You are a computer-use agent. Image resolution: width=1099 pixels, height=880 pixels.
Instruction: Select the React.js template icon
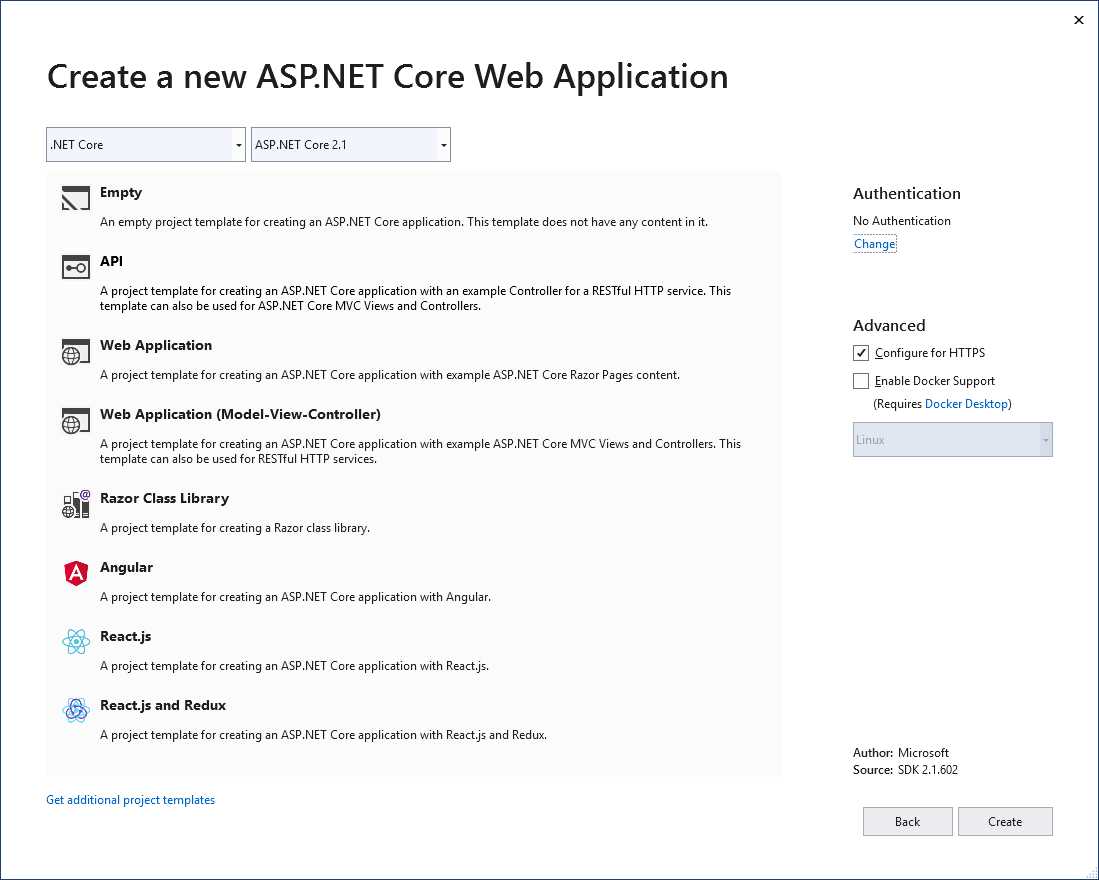point(75,642)
